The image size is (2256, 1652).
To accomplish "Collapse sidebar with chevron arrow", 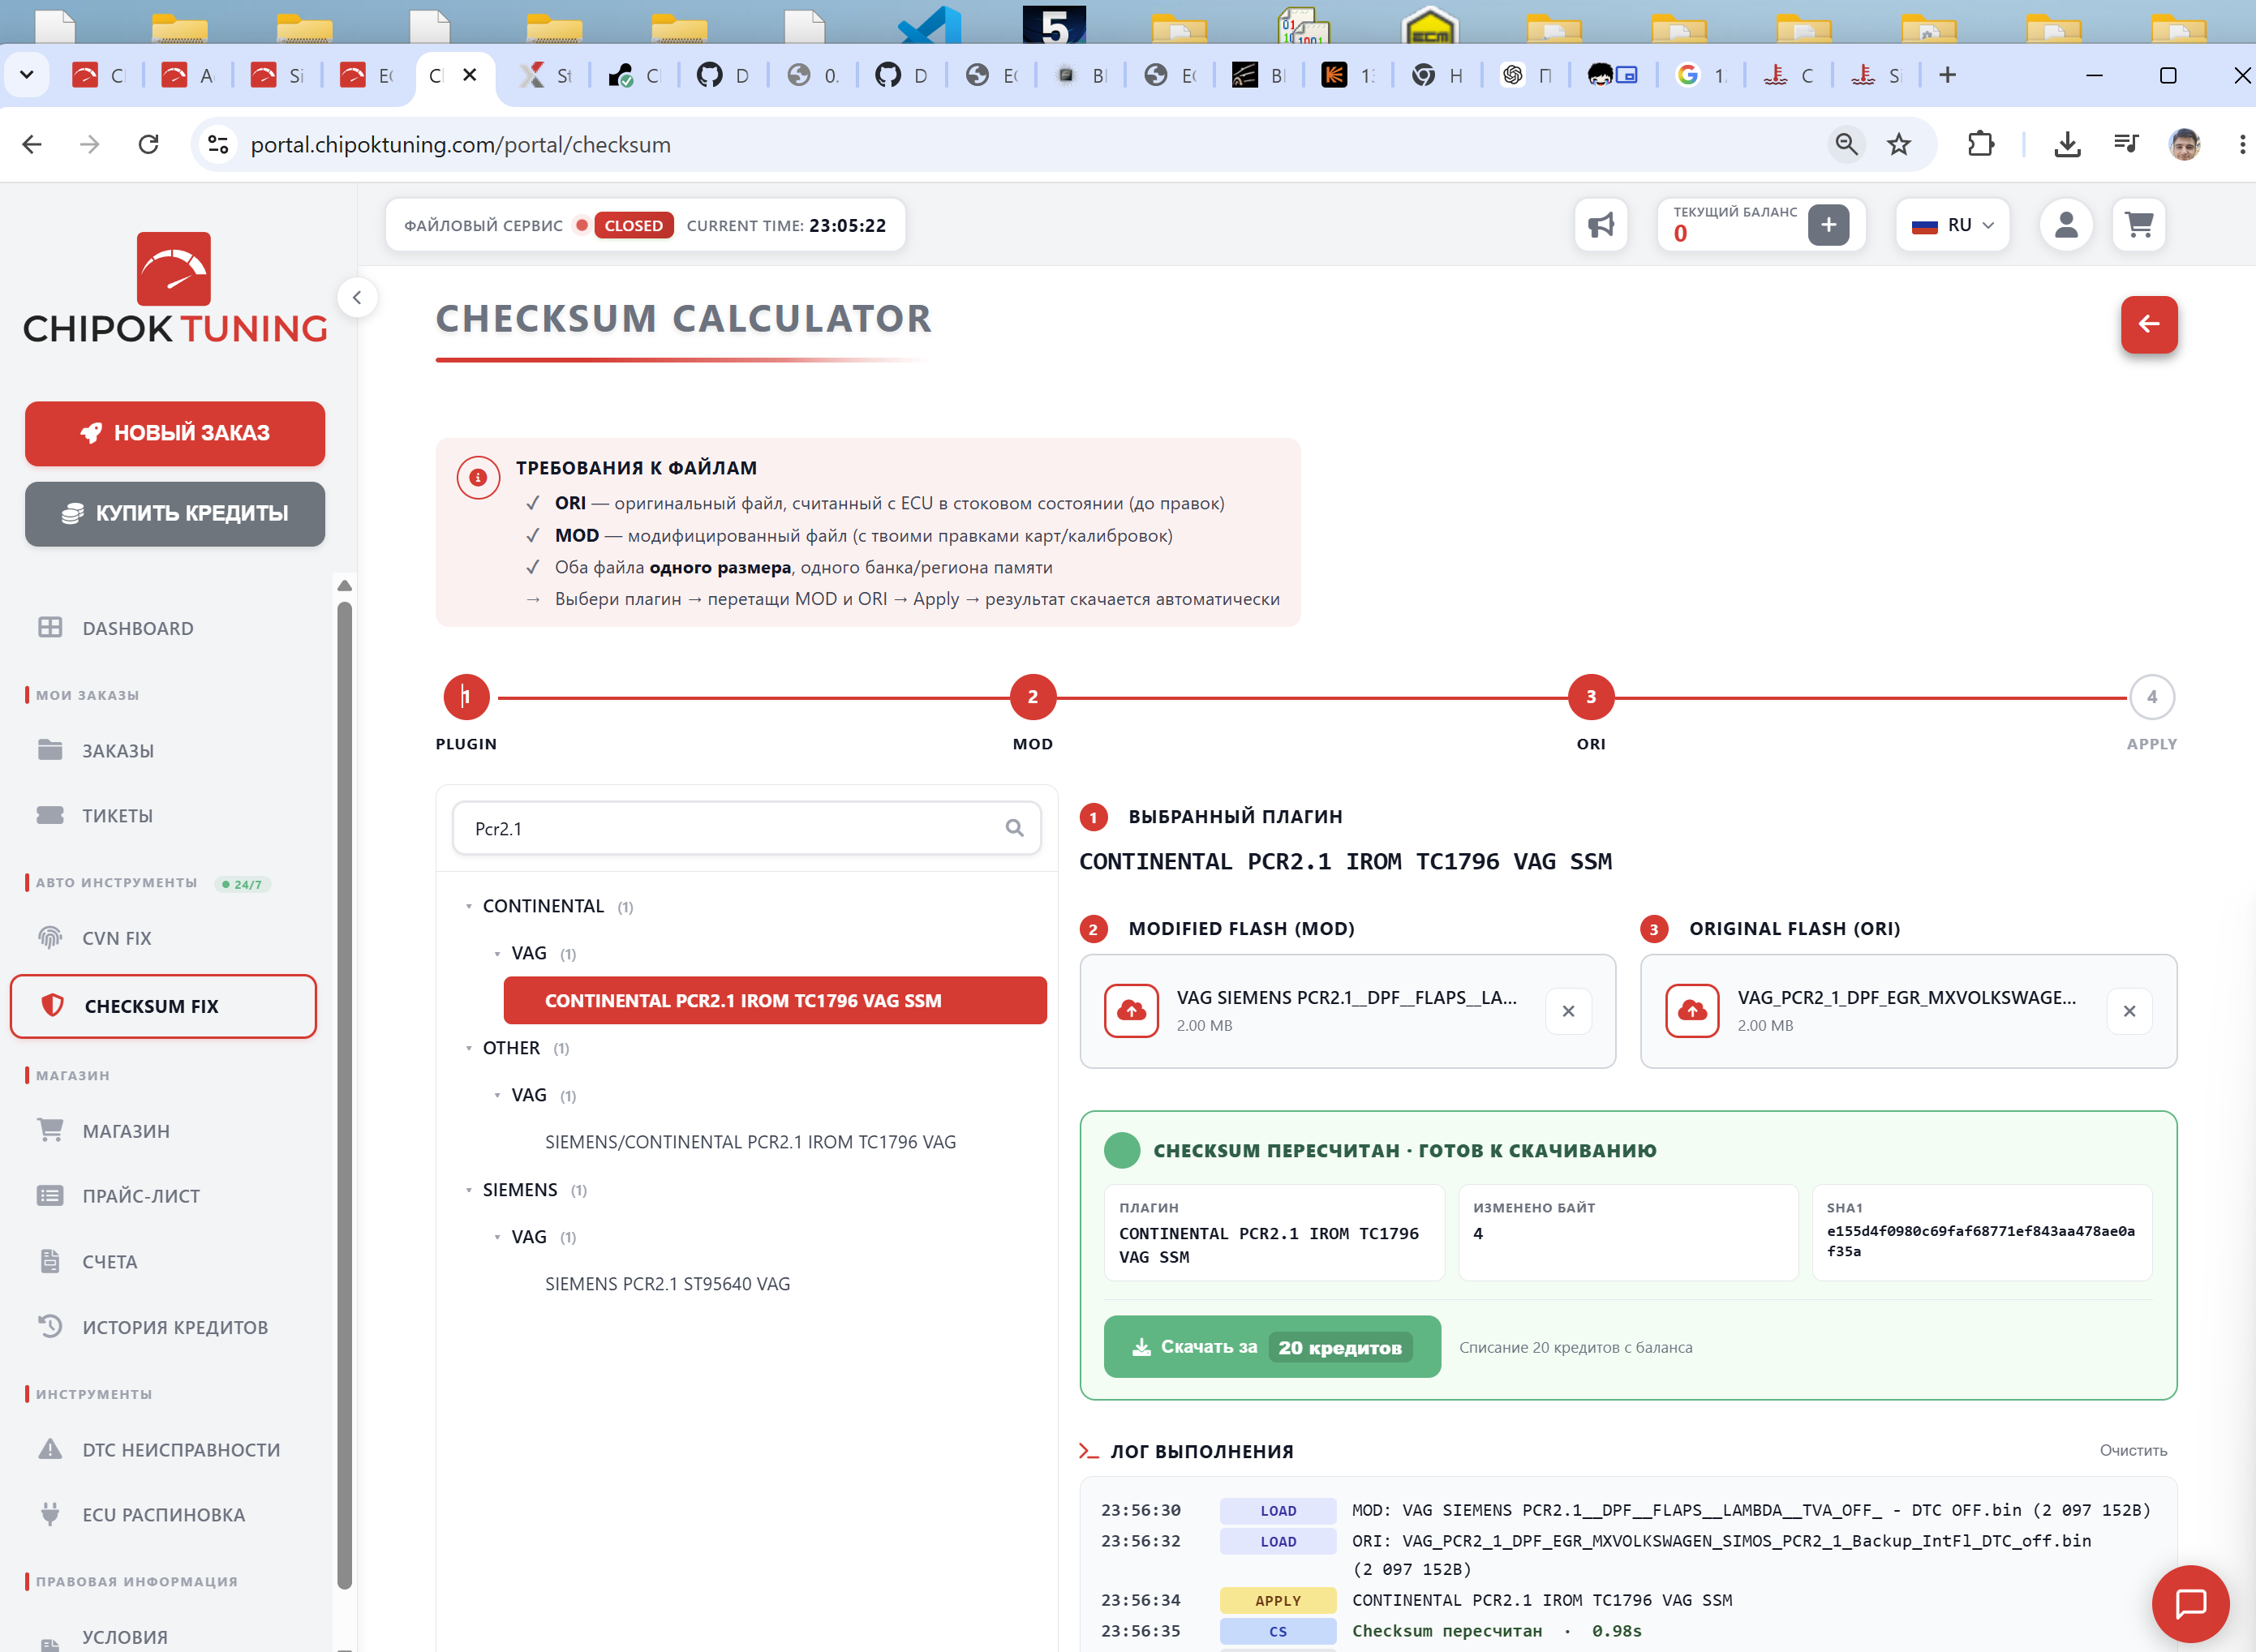I will pos(357,297).
